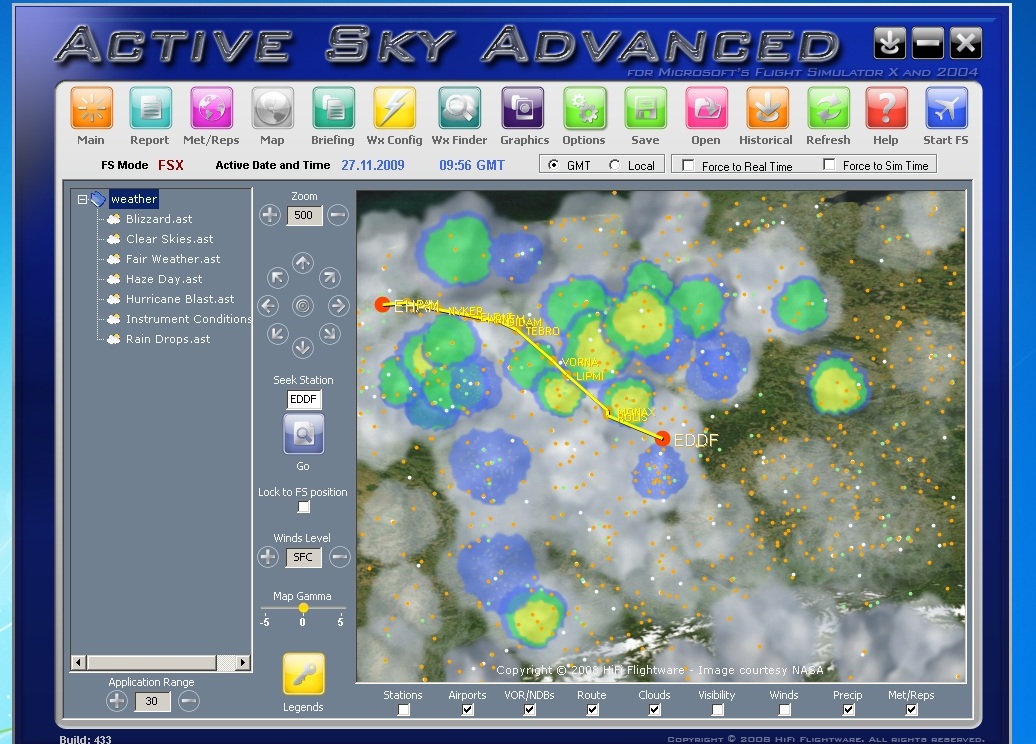
Task: Open the Wx Finder magnifier icon
Action: 459,108
